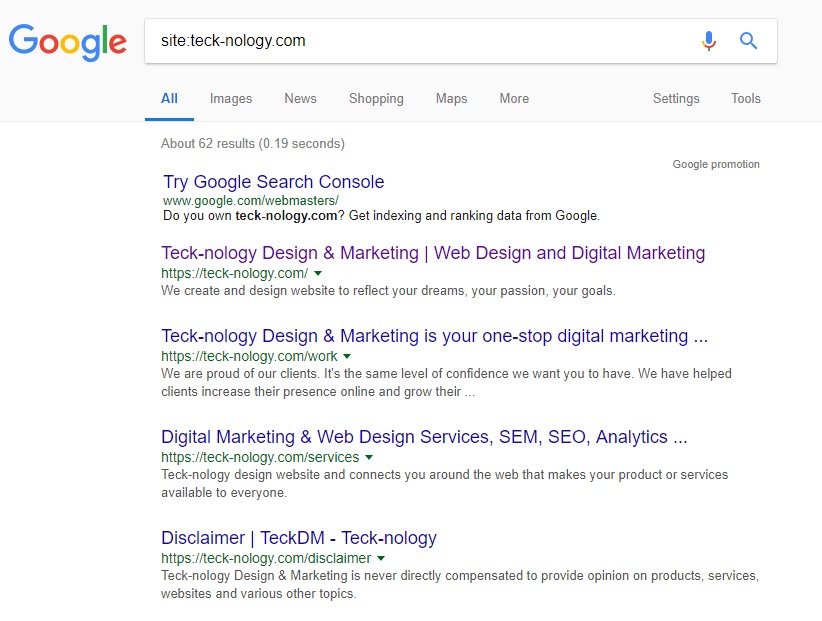822x621 pixels.
Task: Open the one-stop digital marketing result
Action: tap(435, 336)
